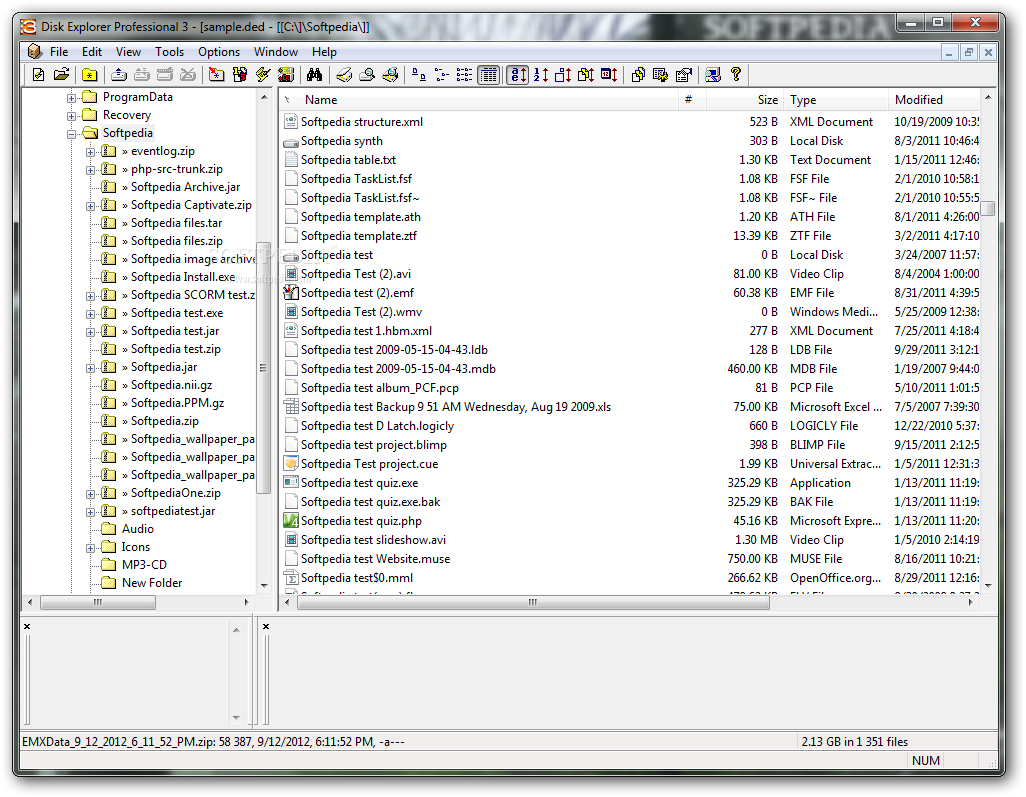1026x797 pixels.
Task: Click the application icon left of File menu
Action: tap(34, 52)
